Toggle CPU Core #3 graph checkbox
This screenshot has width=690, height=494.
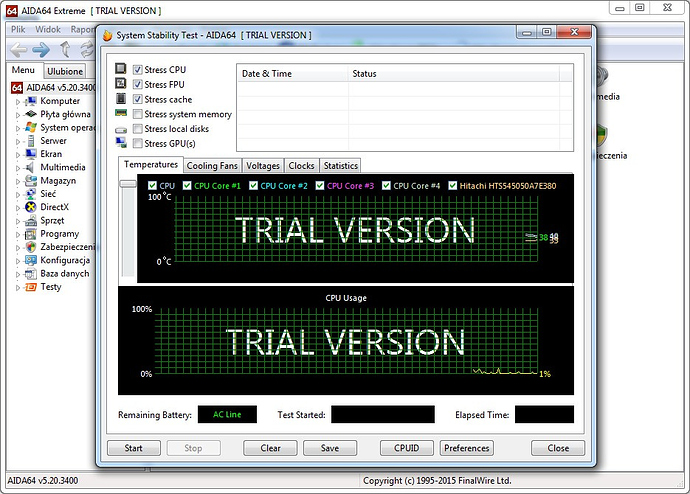coord(320,186)
